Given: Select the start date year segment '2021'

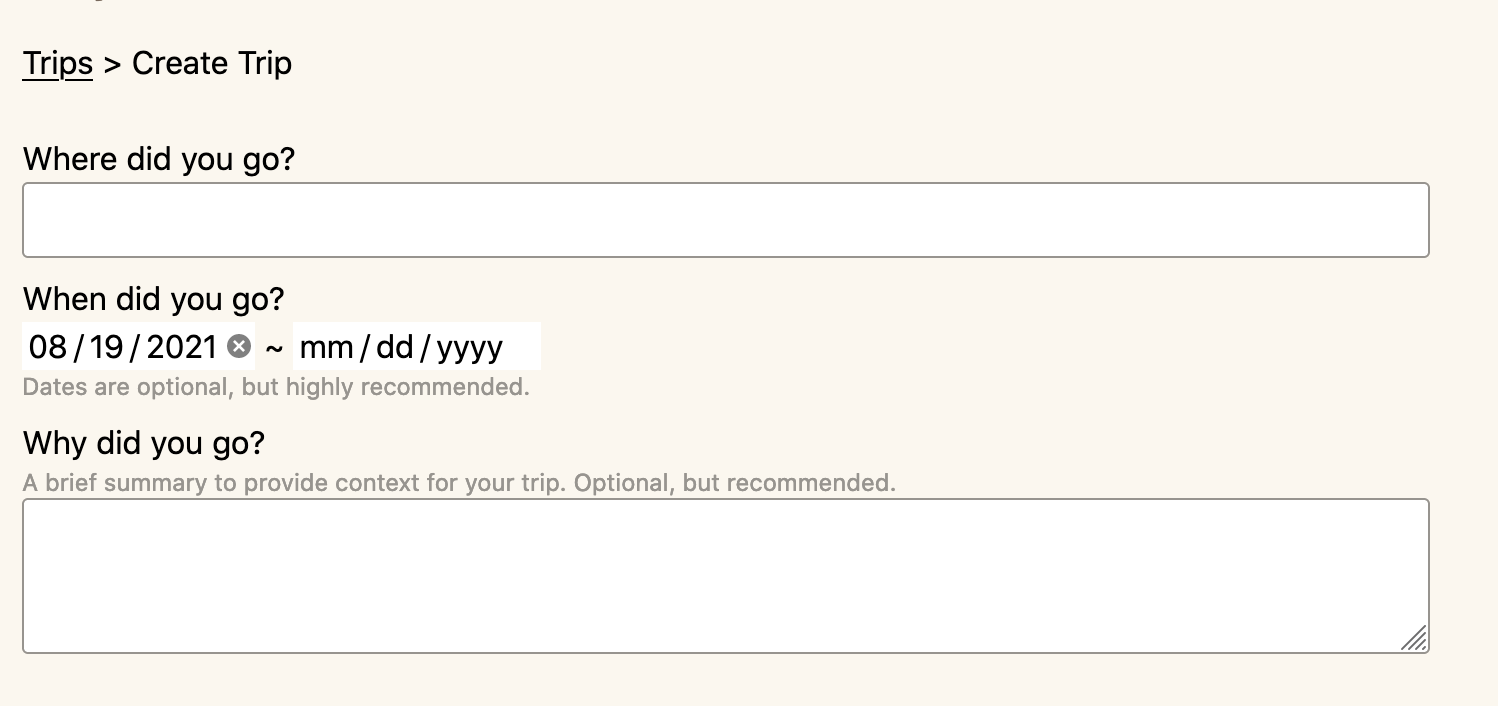Looking at the screenshot, I should [x=181, y=347].
